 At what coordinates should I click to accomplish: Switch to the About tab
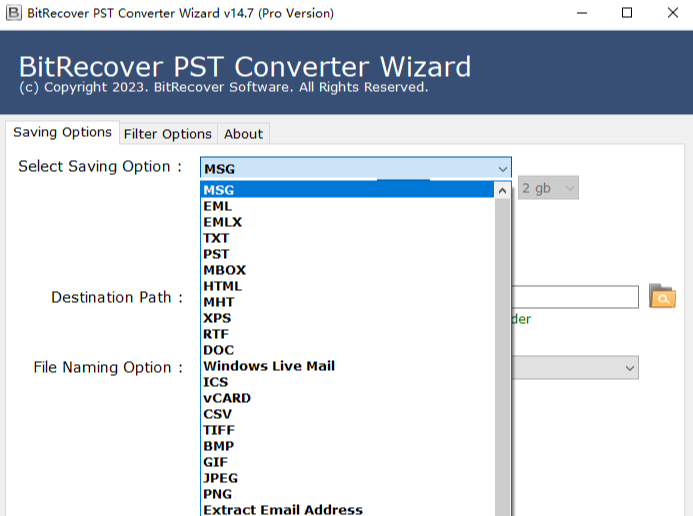pyautogui.click(x=244, y=134)
